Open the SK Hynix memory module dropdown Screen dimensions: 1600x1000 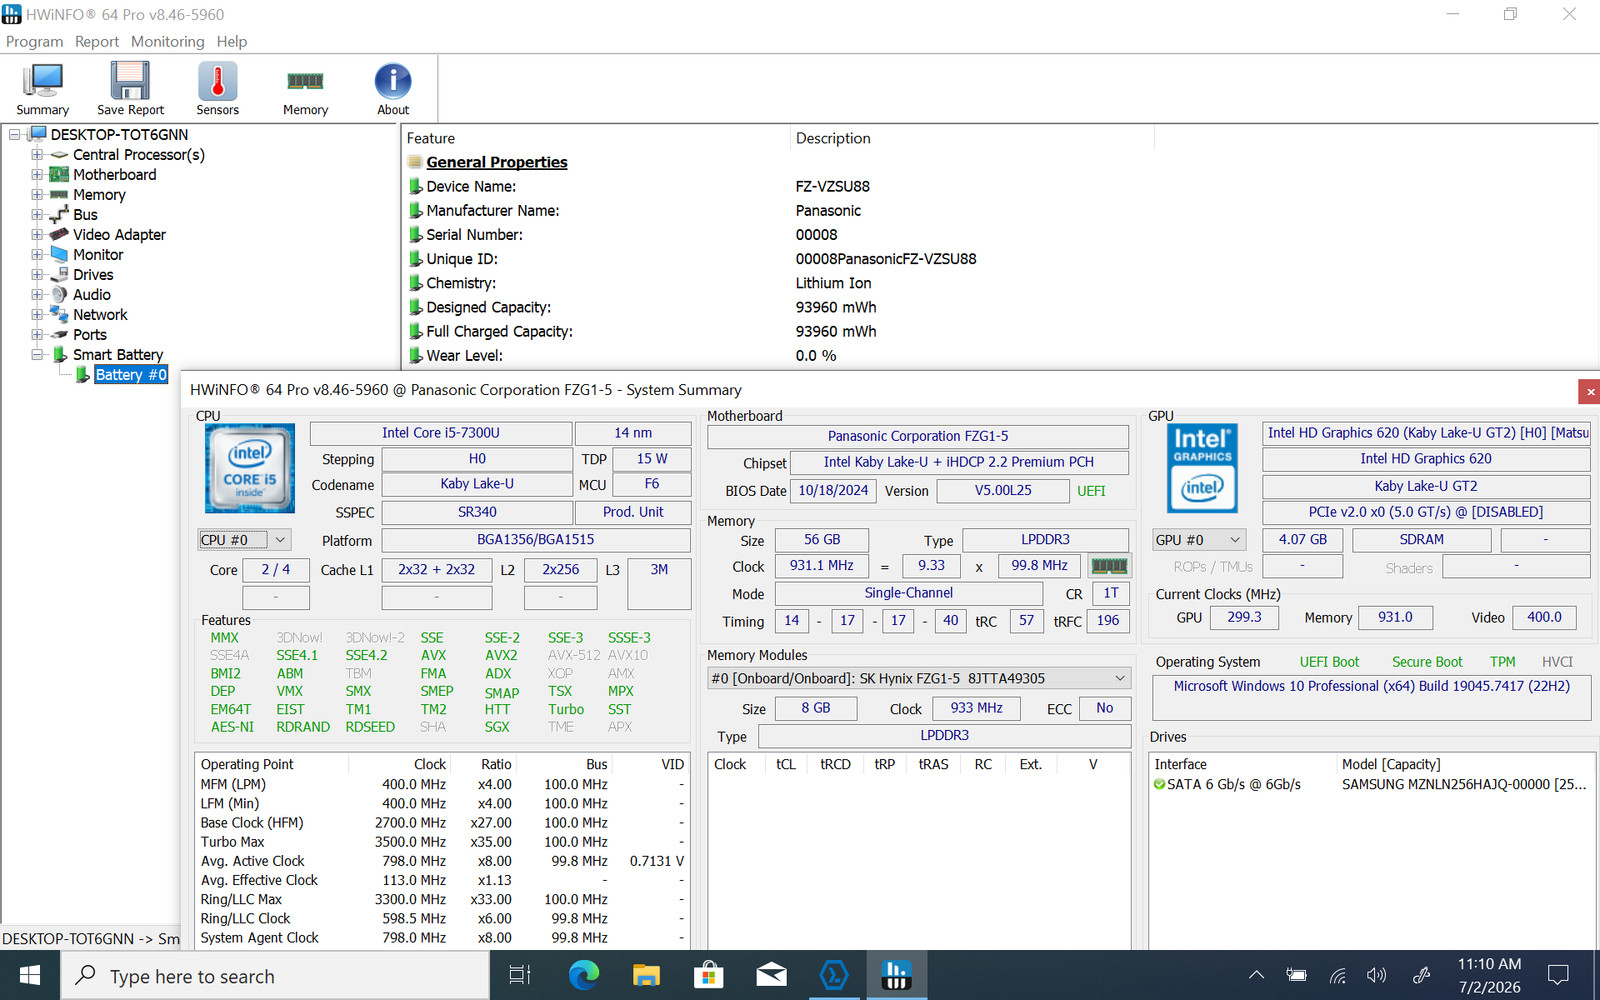918,678
